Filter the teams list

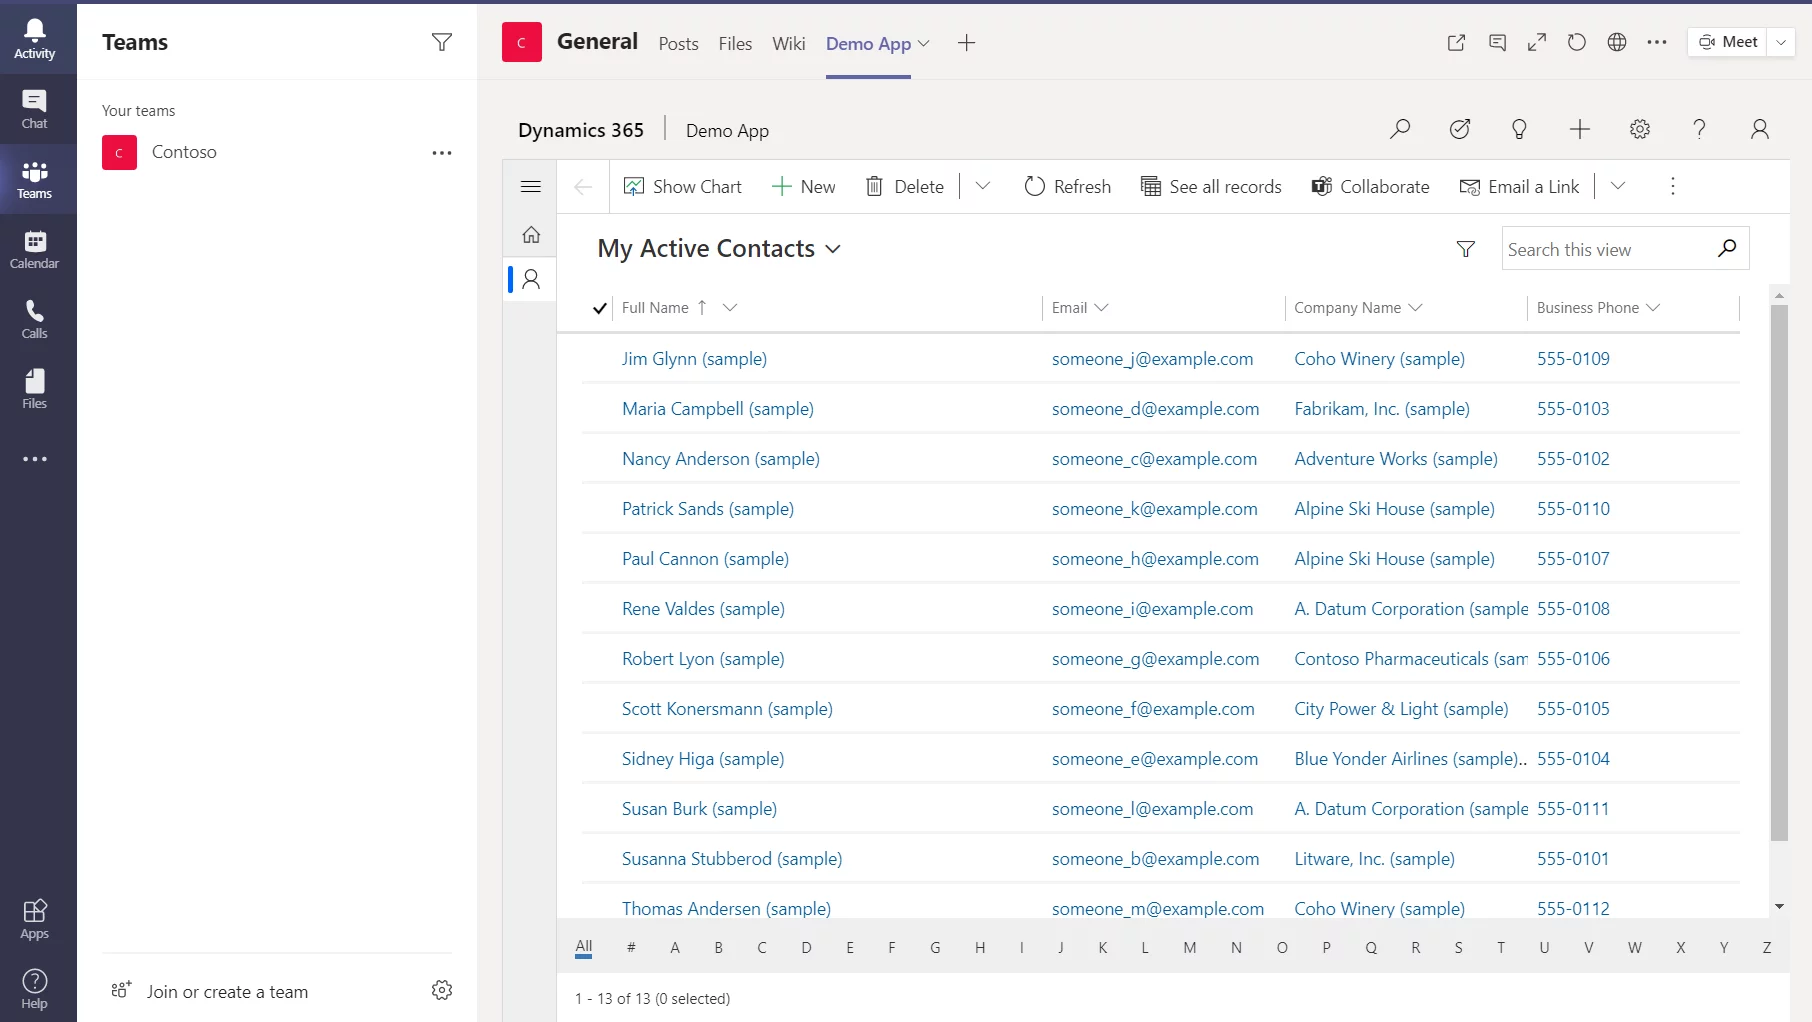(442, 42)
